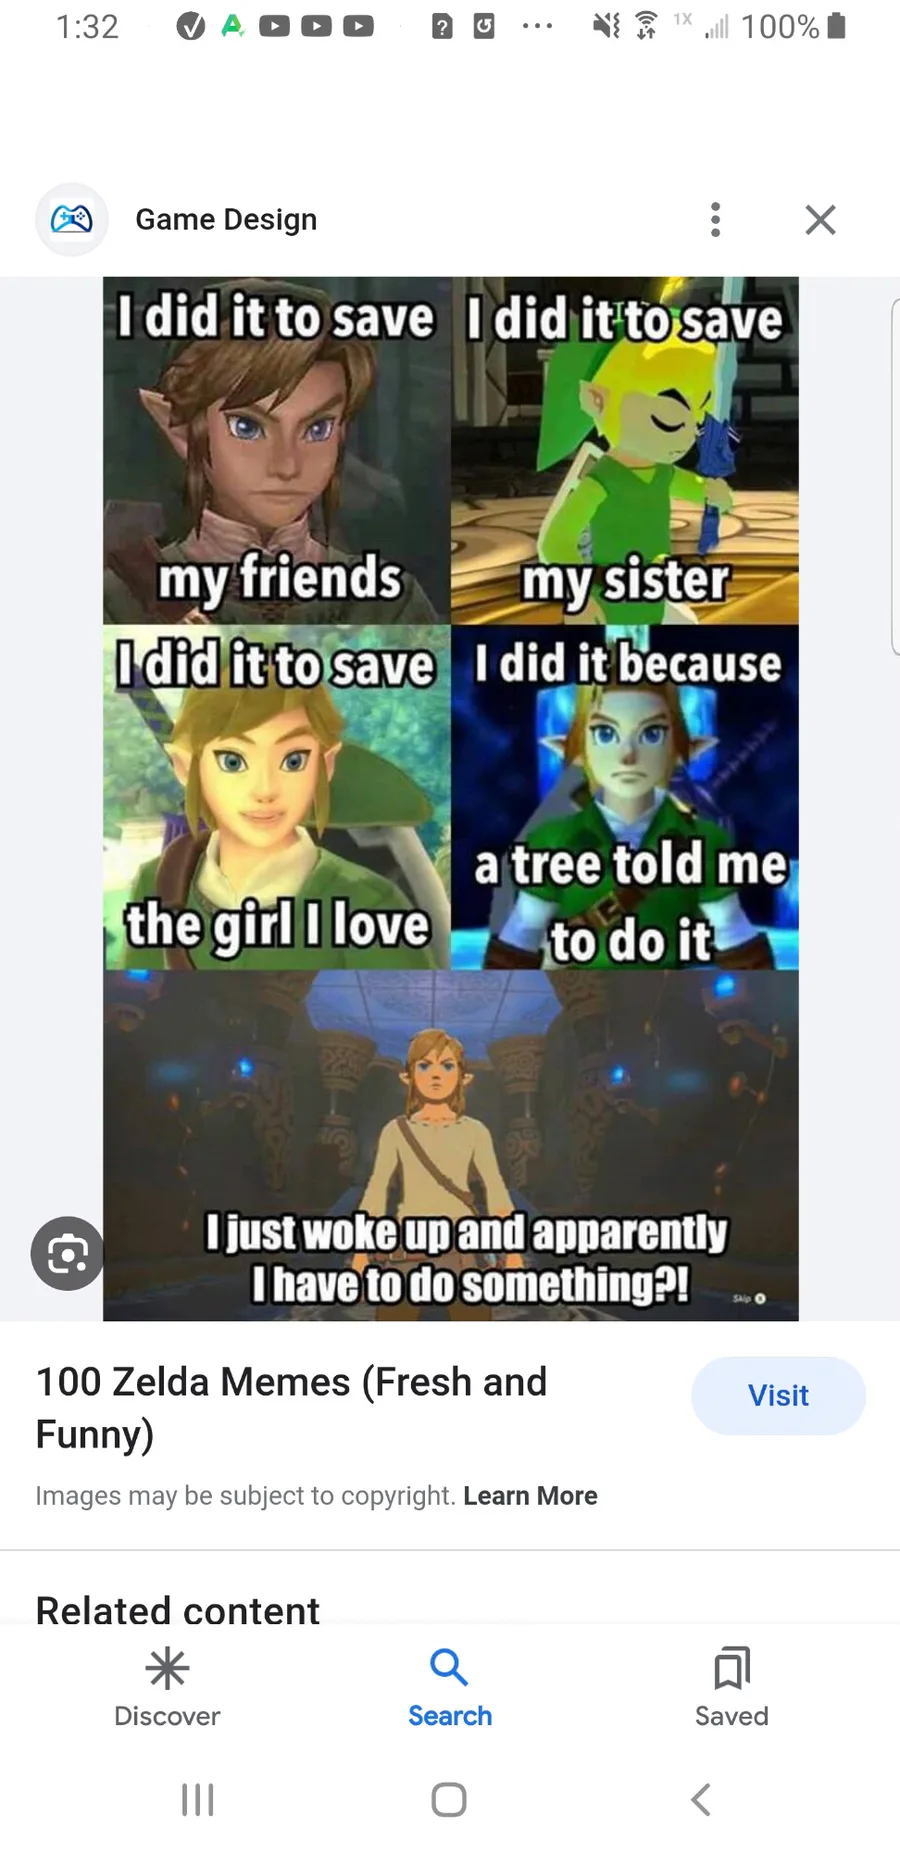Tap the Related content heading

coord(178,1610)
